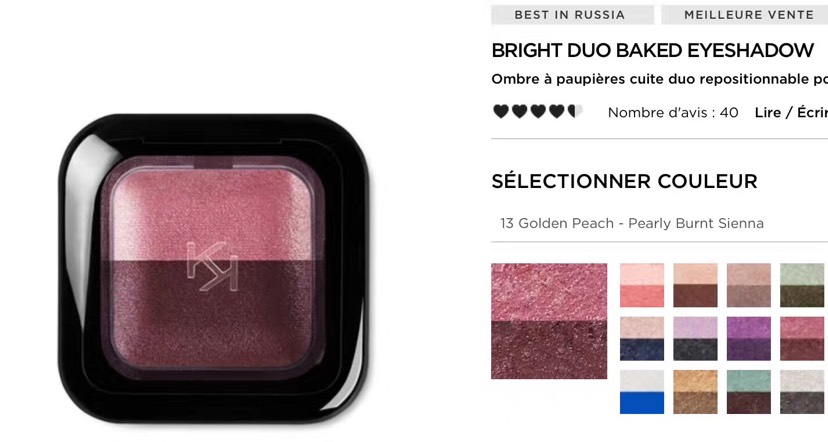Screen dimensions: 828x442
Task: Choose the rose and burgundy small swatch
Action: (802, 338)
